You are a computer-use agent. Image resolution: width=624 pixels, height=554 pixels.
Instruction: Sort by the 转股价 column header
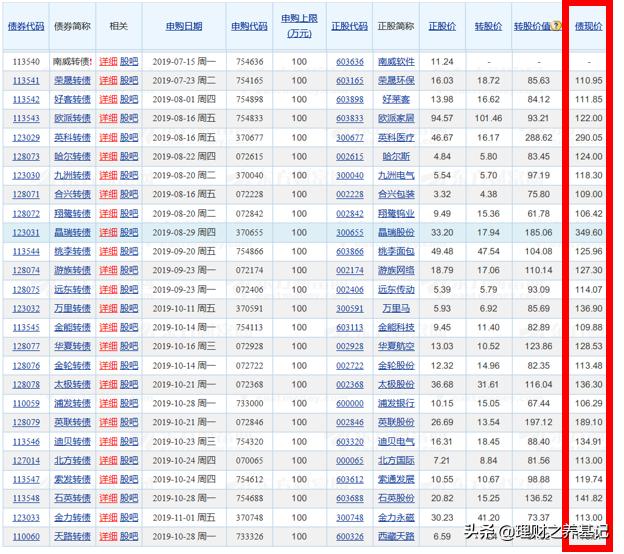point(488,26)
